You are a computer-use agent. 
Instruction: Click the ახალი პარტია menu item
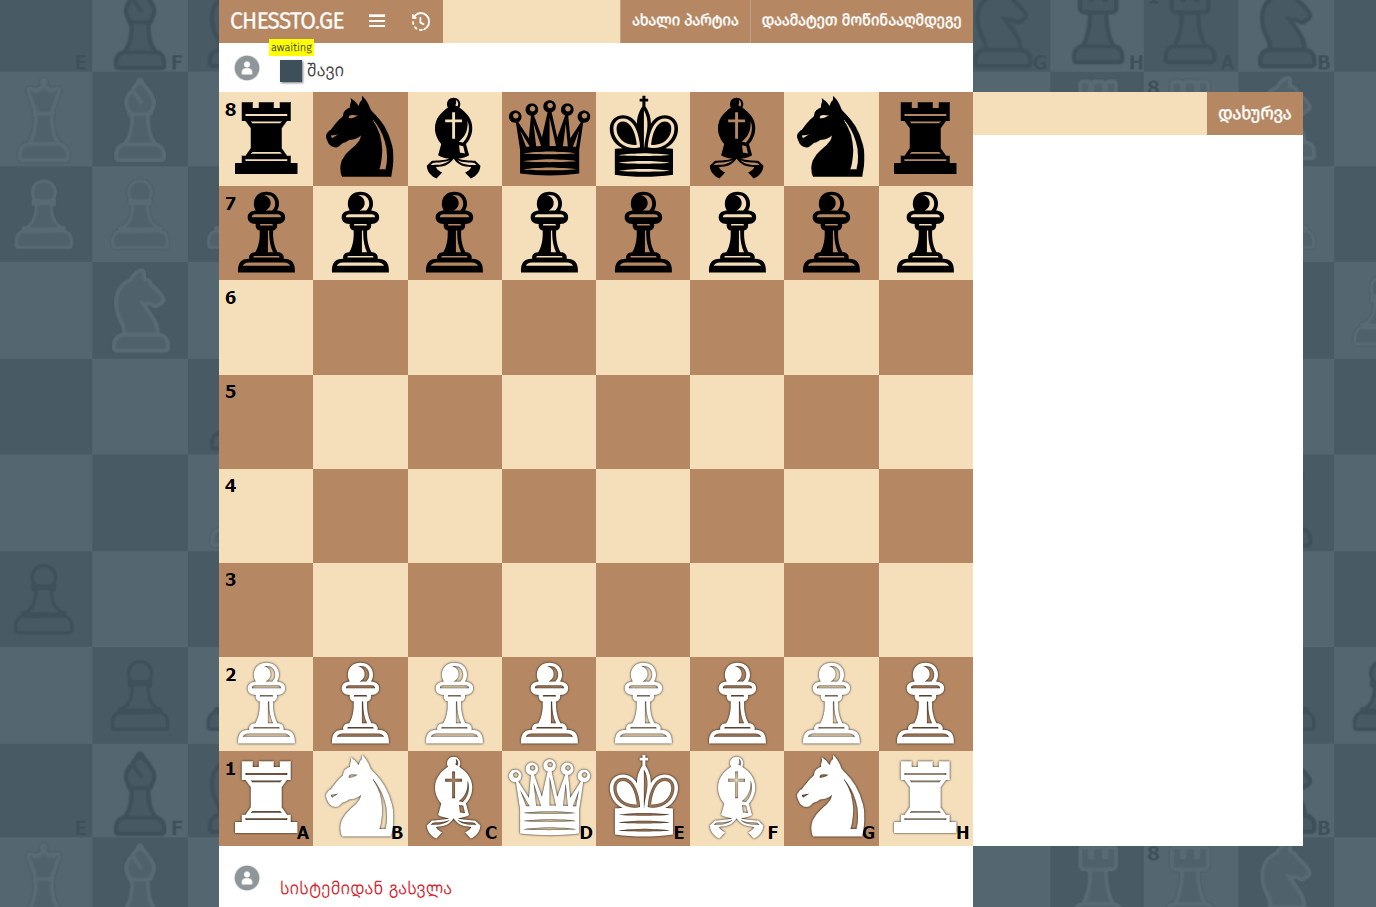[685, 21]
